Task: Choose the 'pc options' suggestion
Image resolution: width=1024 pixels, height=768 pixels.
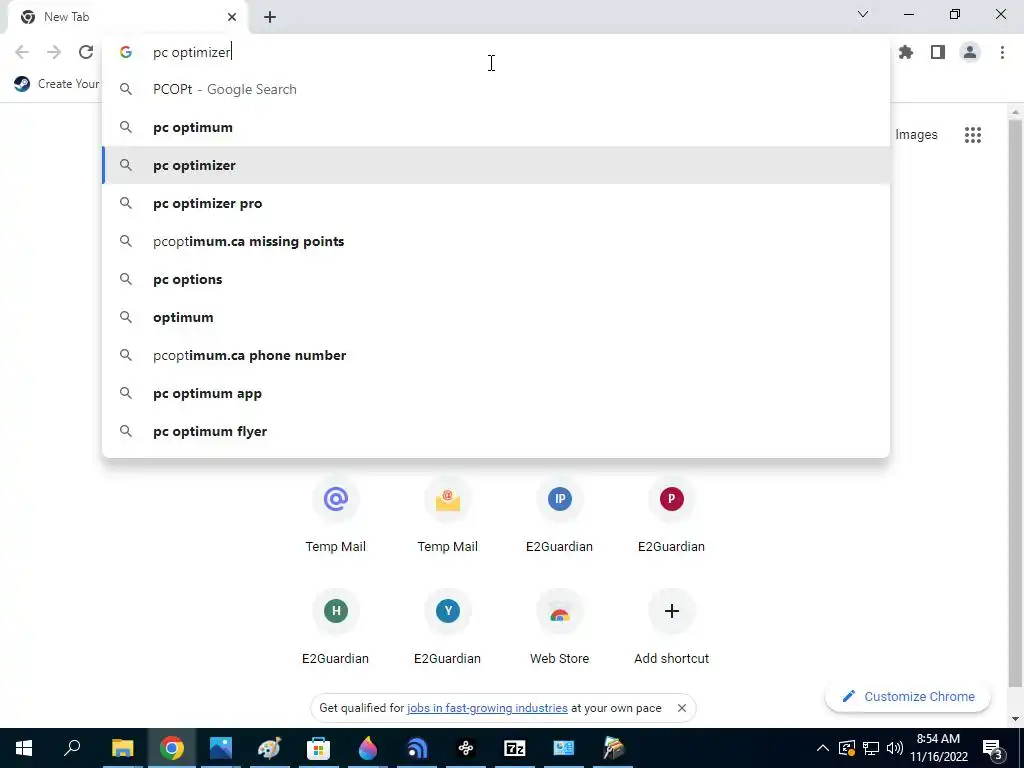Action: tap(496, 279)
